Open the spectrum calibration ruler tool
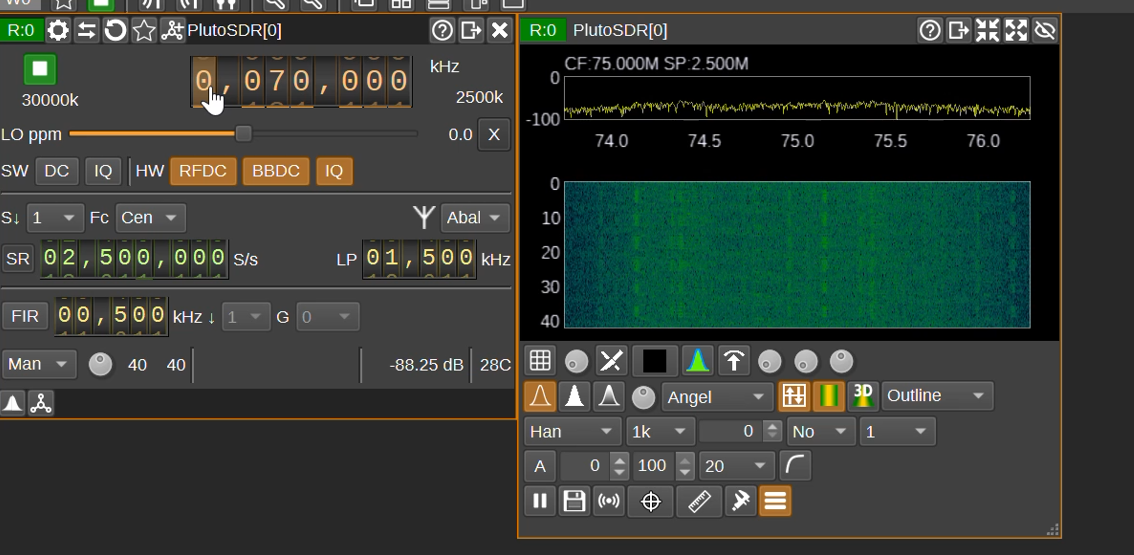1134x555 pixels. pos(699,501)
